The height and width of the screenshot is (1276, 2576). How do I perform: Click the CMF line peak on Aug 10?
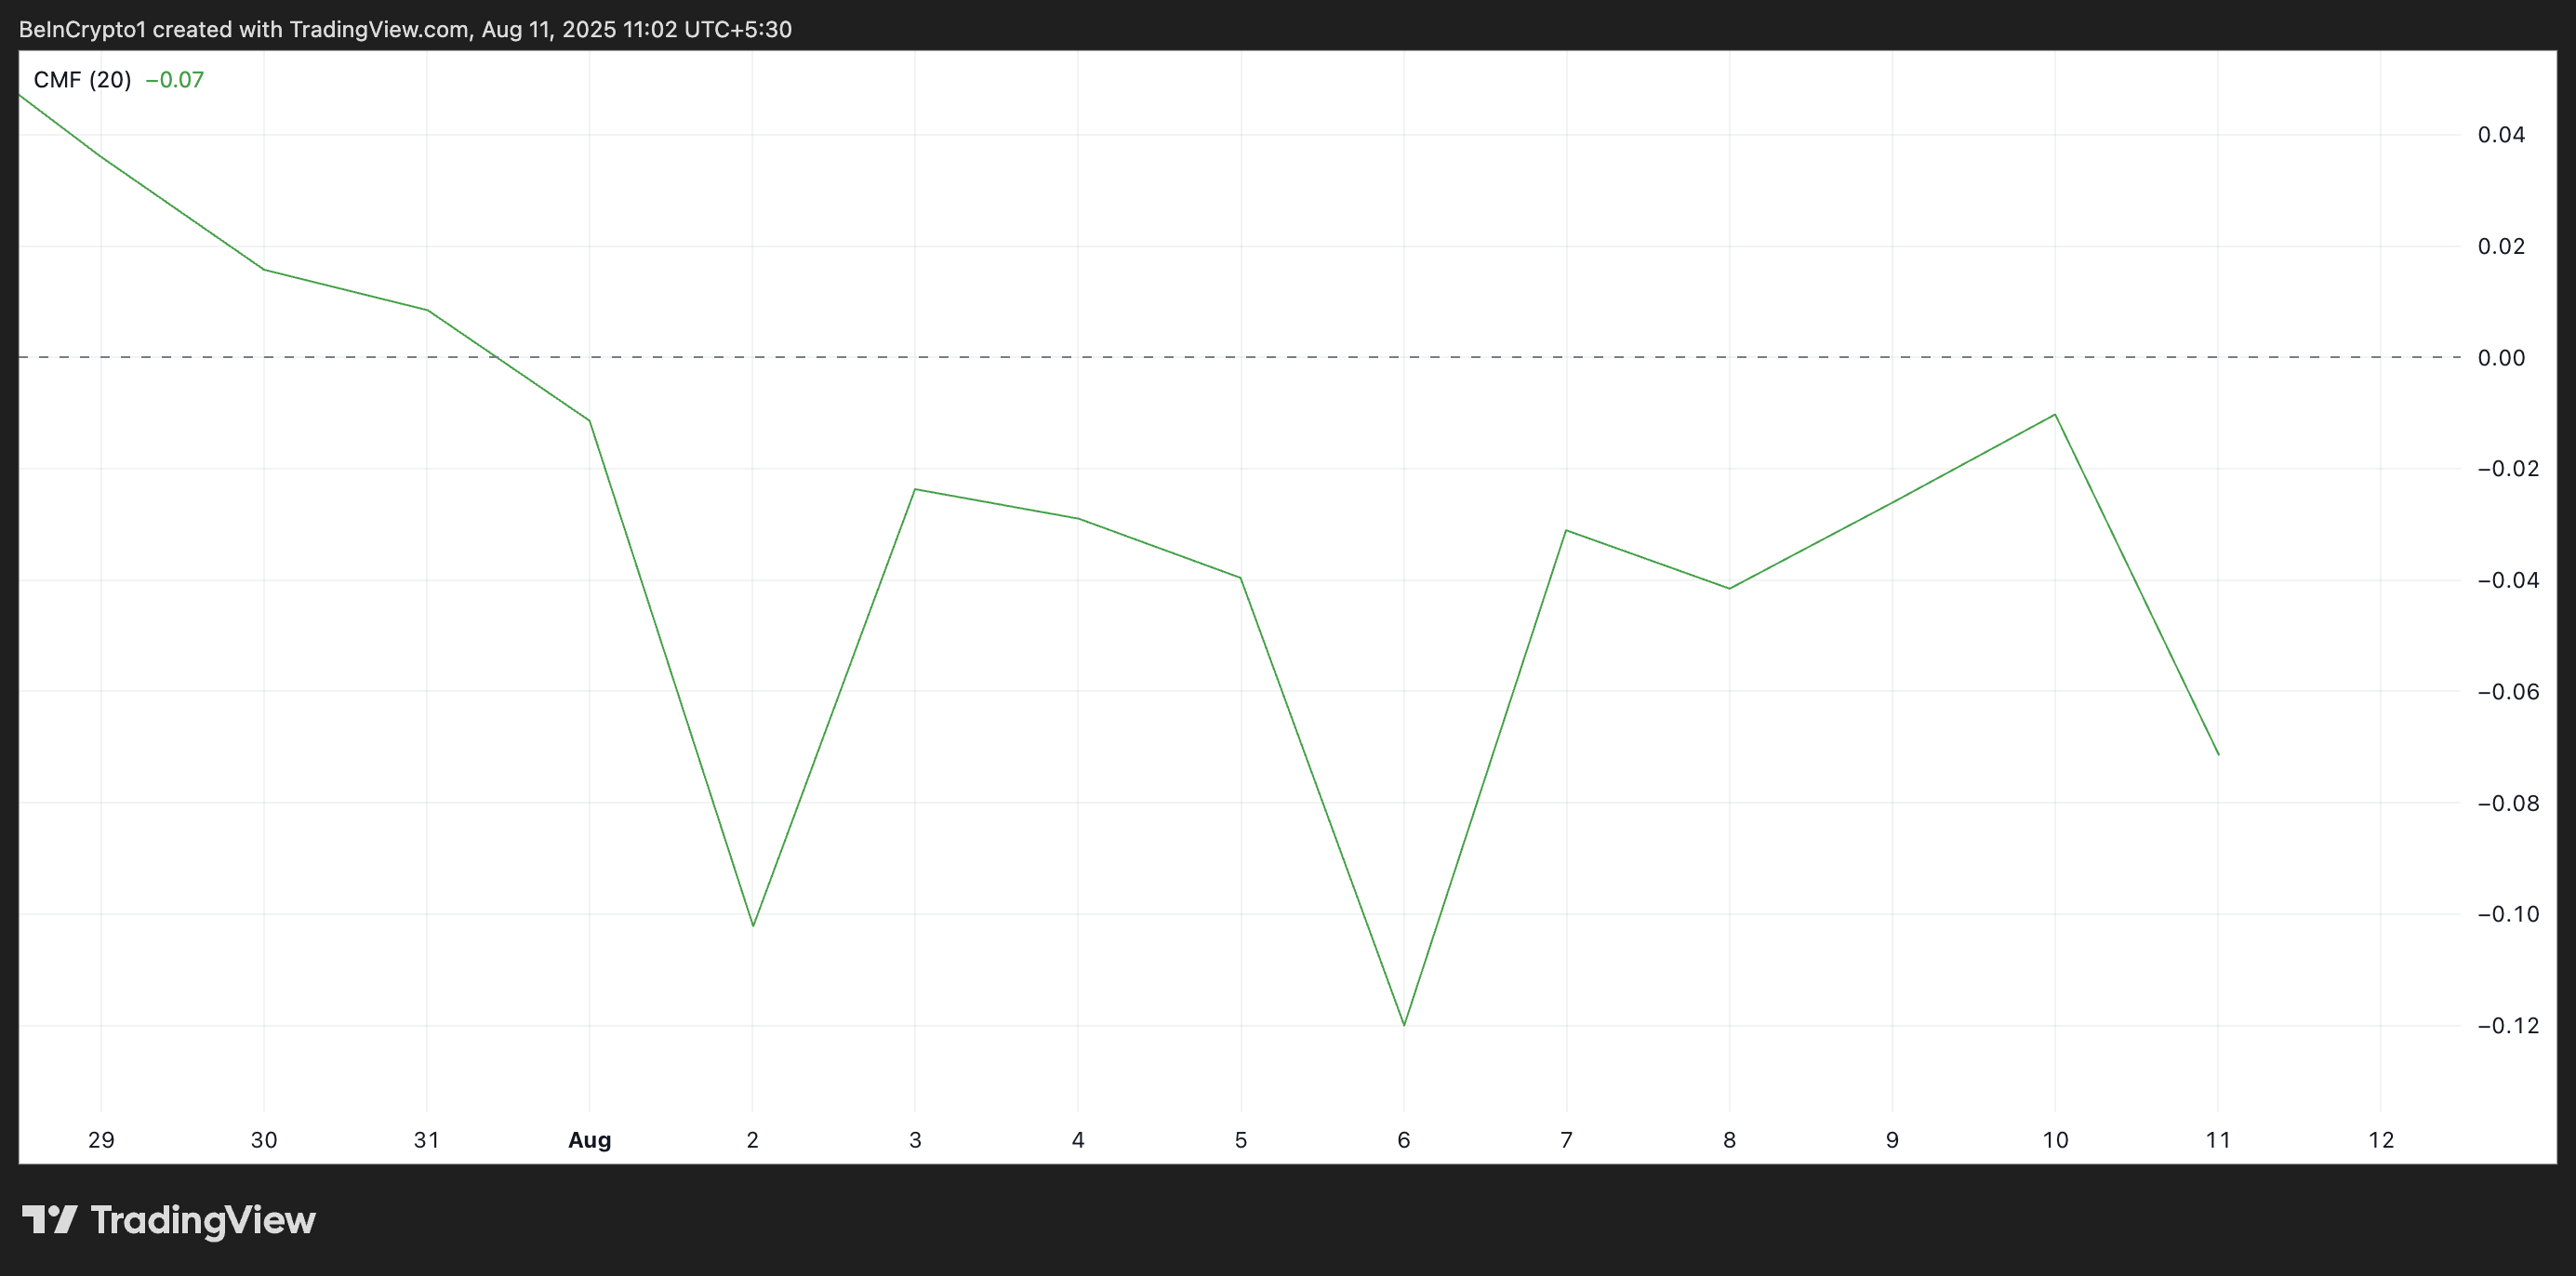(2054, 414)
